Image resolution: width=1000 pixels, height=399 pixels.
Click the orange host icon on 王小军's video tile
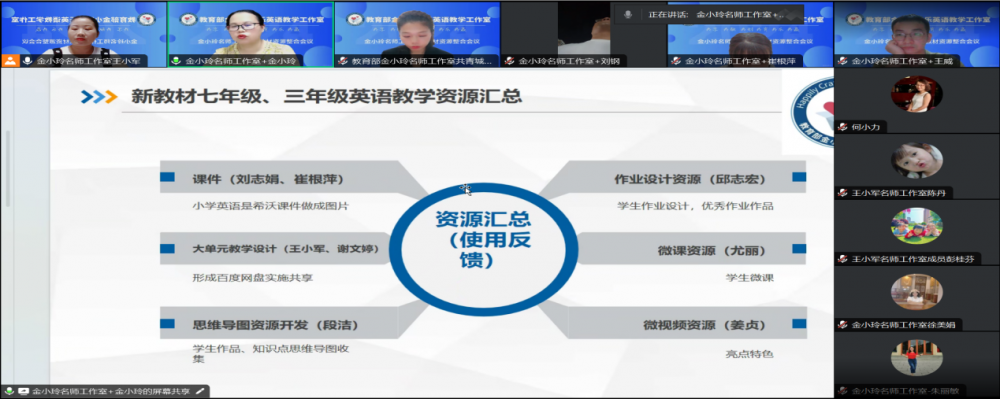coord(10,61)
